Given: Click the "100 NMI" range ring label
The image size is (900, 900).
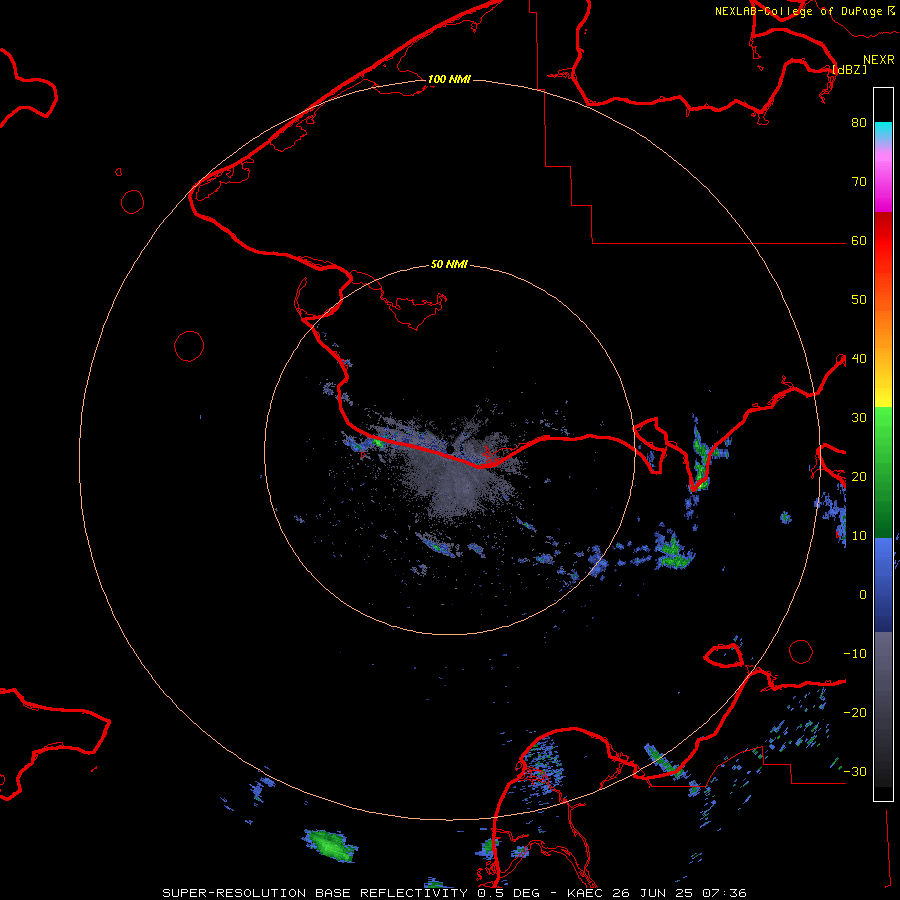Looking at the screenshot, I should coord(449,79).
